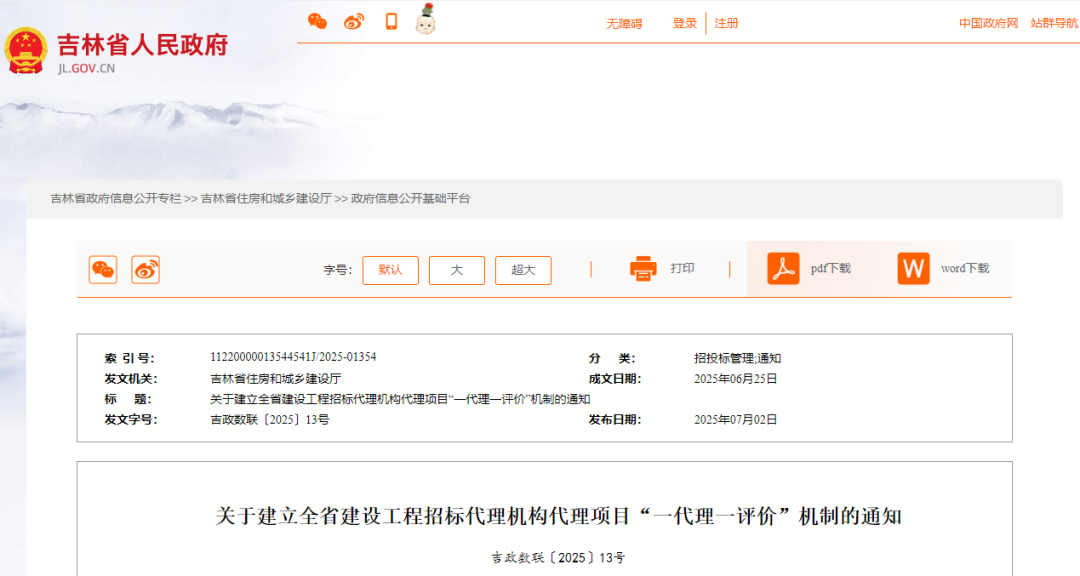
Task: Click 注册 to register
Action: (x=727, y=23)
